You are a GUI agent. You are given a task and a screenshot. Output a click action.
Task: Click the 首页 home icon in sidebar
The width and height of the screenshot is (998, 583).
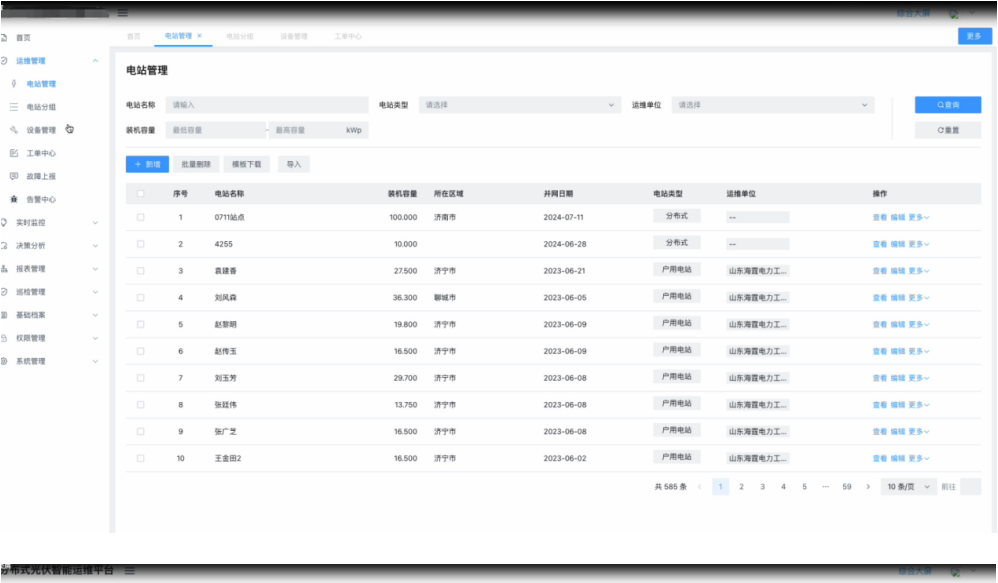(x=5, y=37)
